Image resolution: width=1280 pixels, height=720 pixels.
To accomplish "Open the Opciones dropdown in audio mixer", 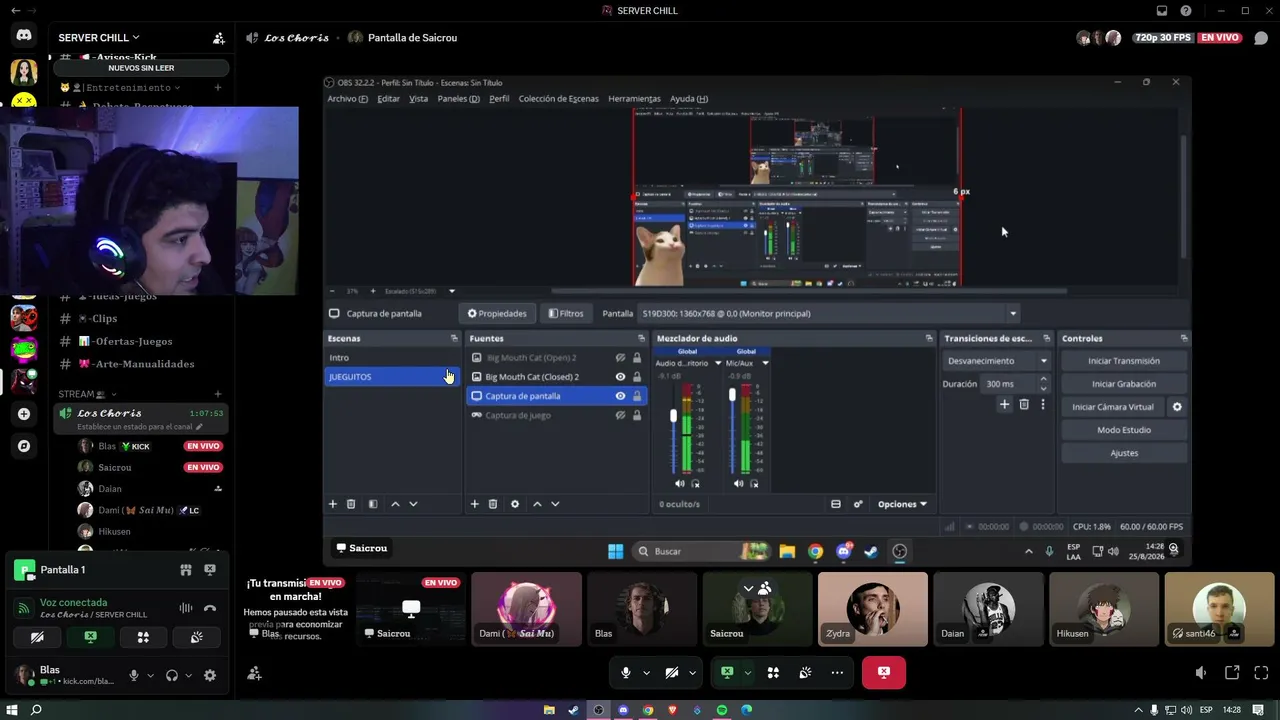I will pyautogui.click(x=902, y=504).
